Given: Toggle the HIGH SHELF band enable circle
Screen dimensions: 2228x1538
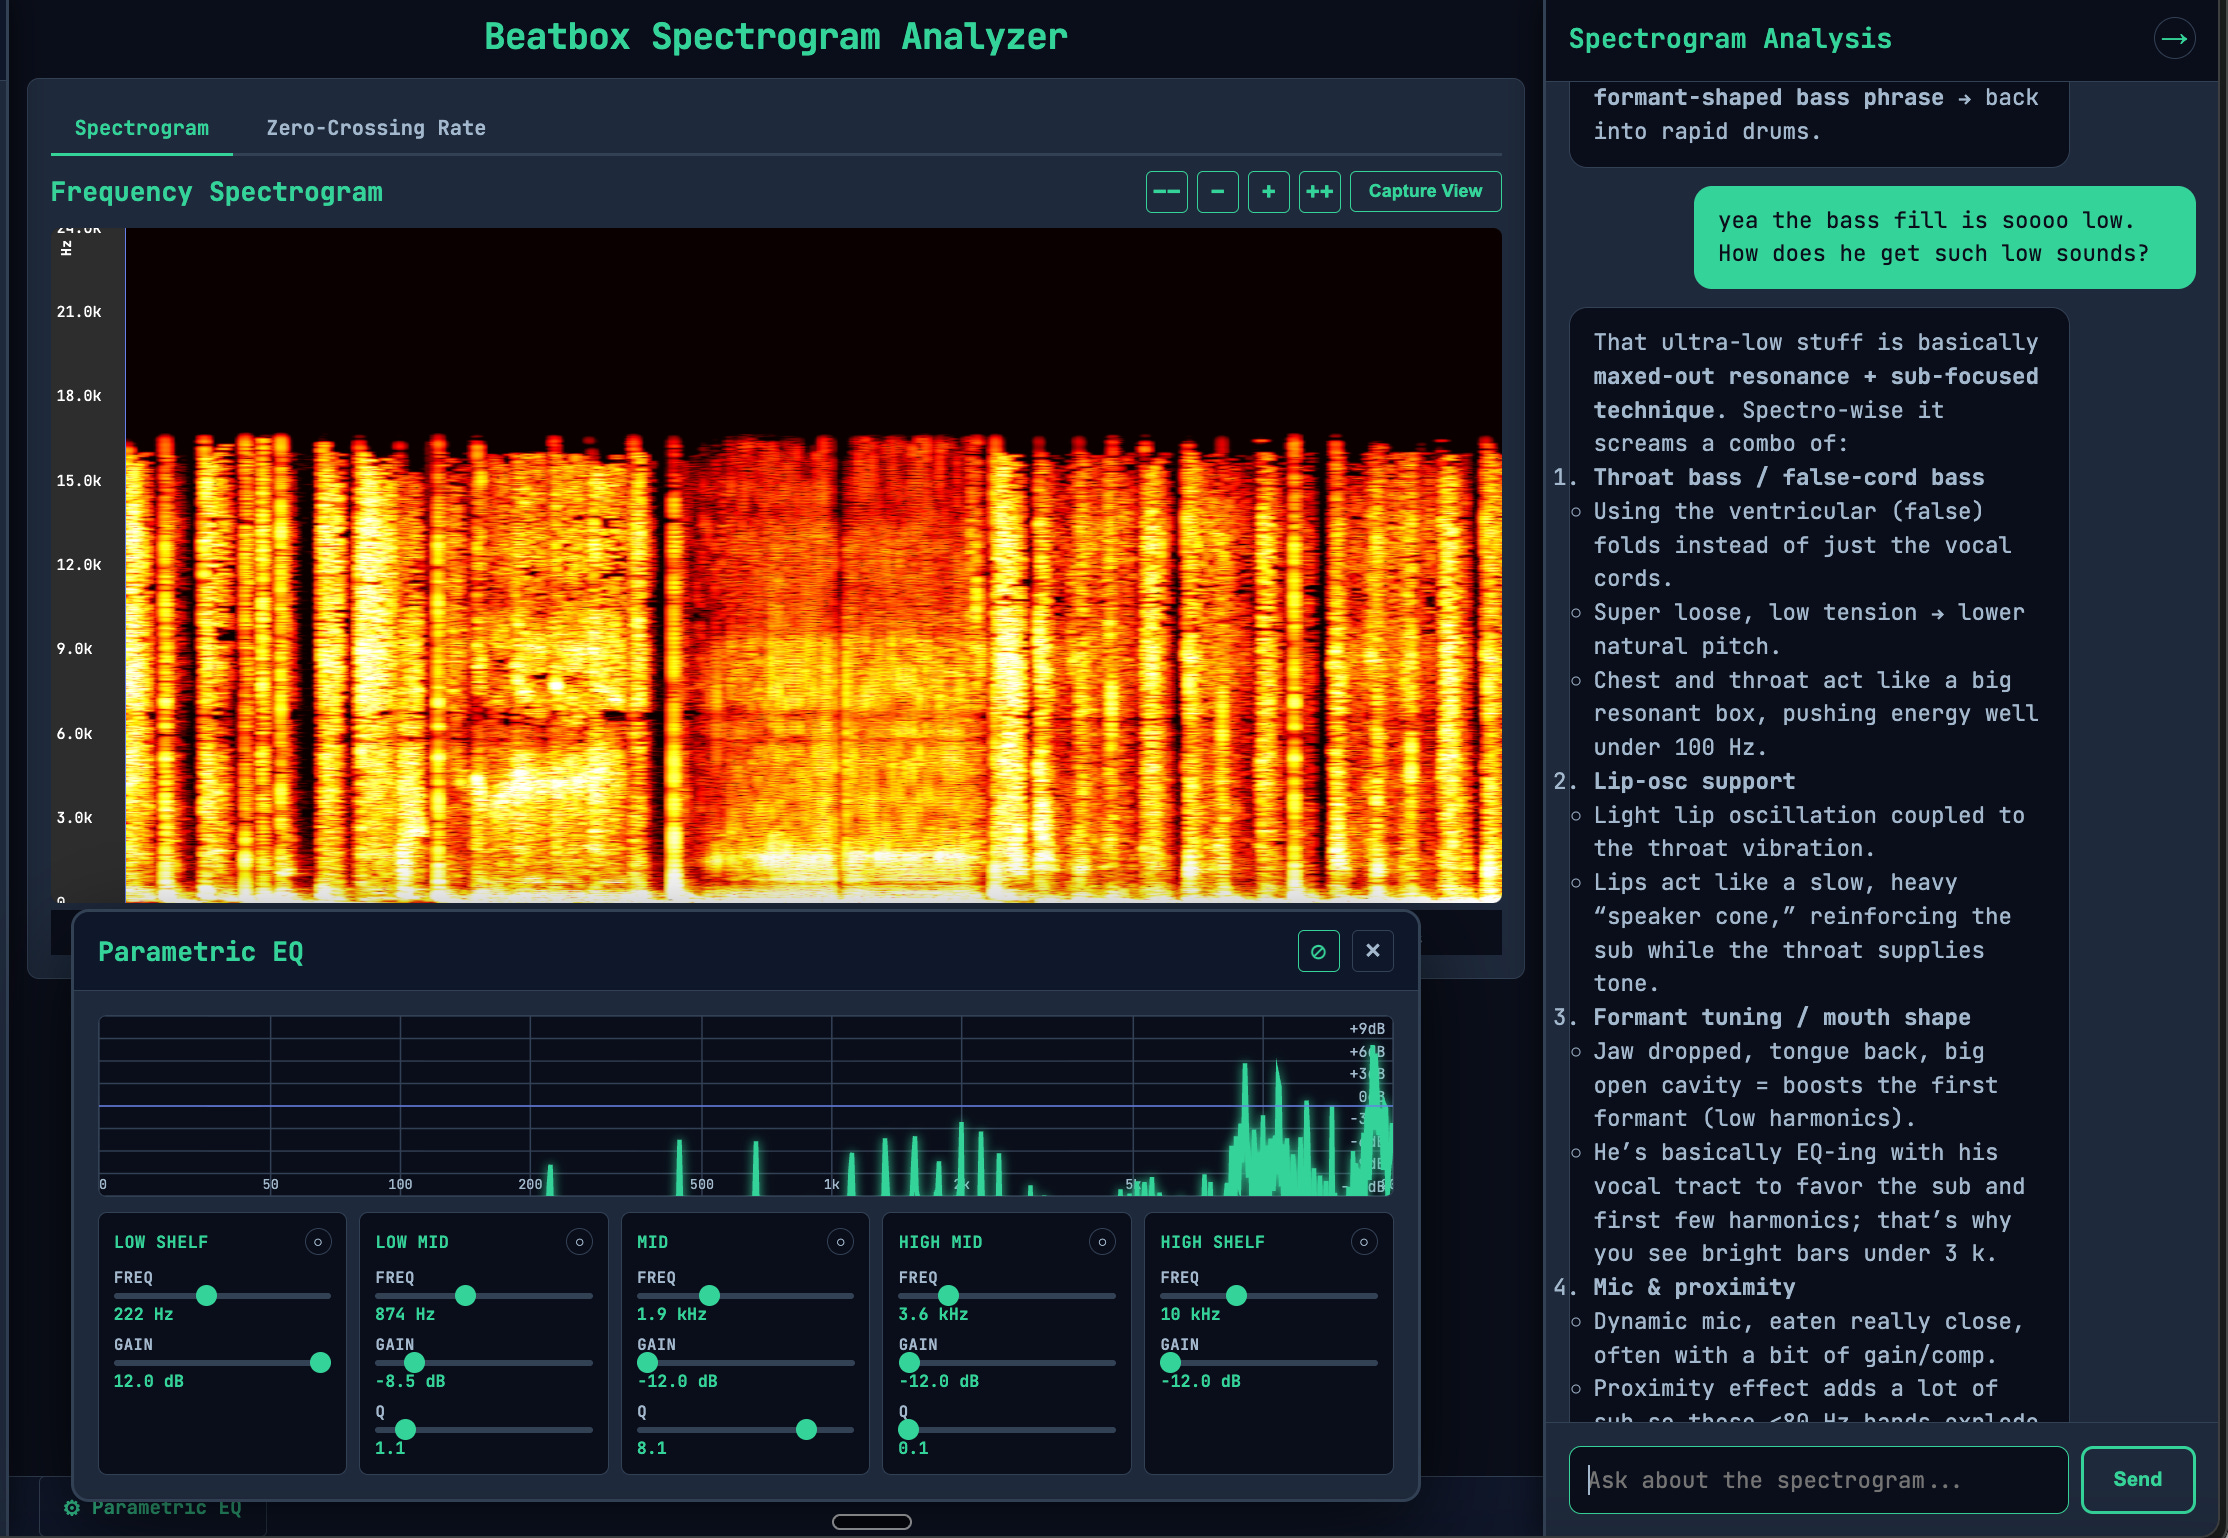Looking at the screenshot, I should pos(1363,1242).
